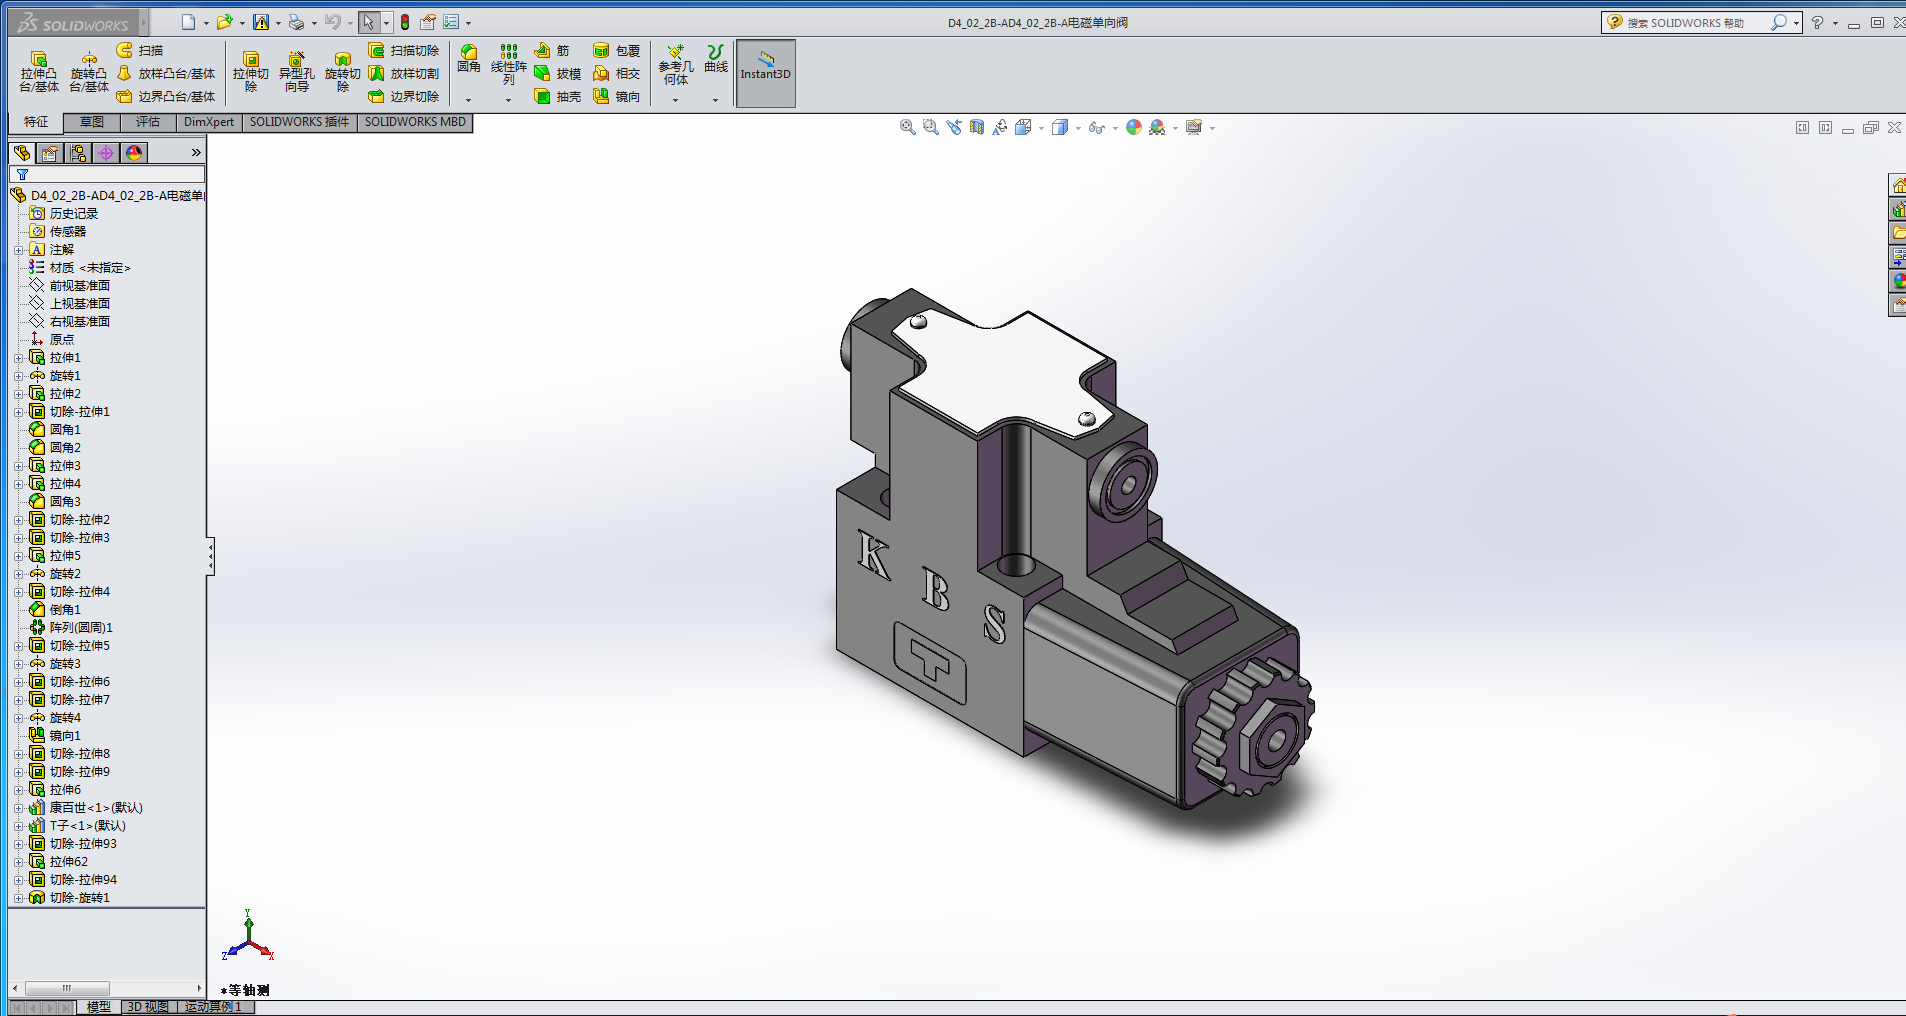The height and width of the screenshot is (1016, 1906).
Task: Select 前视基准面 plane in feature tree
Action: coord(80,286)
